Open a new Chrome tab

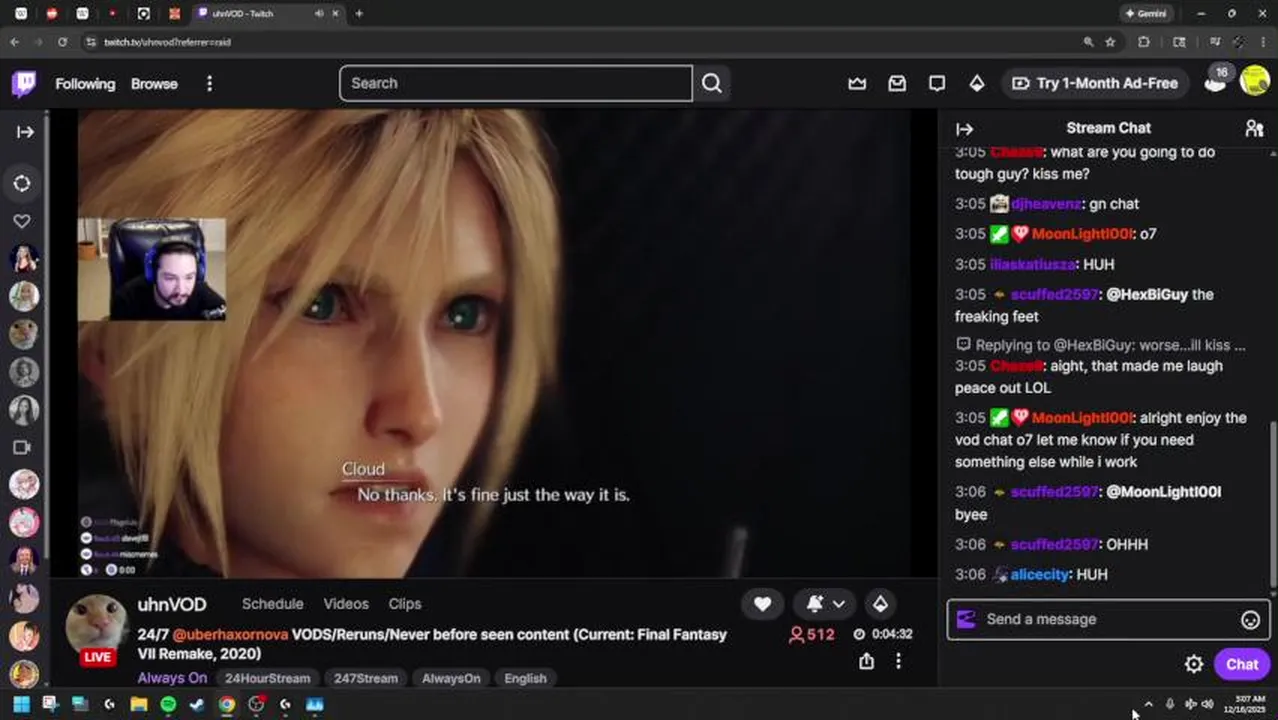[359, 14]
